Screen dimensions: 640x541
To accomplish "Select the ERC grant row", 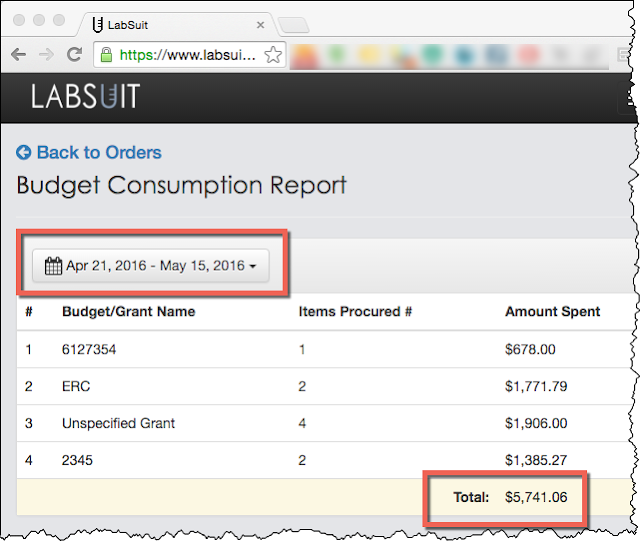I will point(76,385).
